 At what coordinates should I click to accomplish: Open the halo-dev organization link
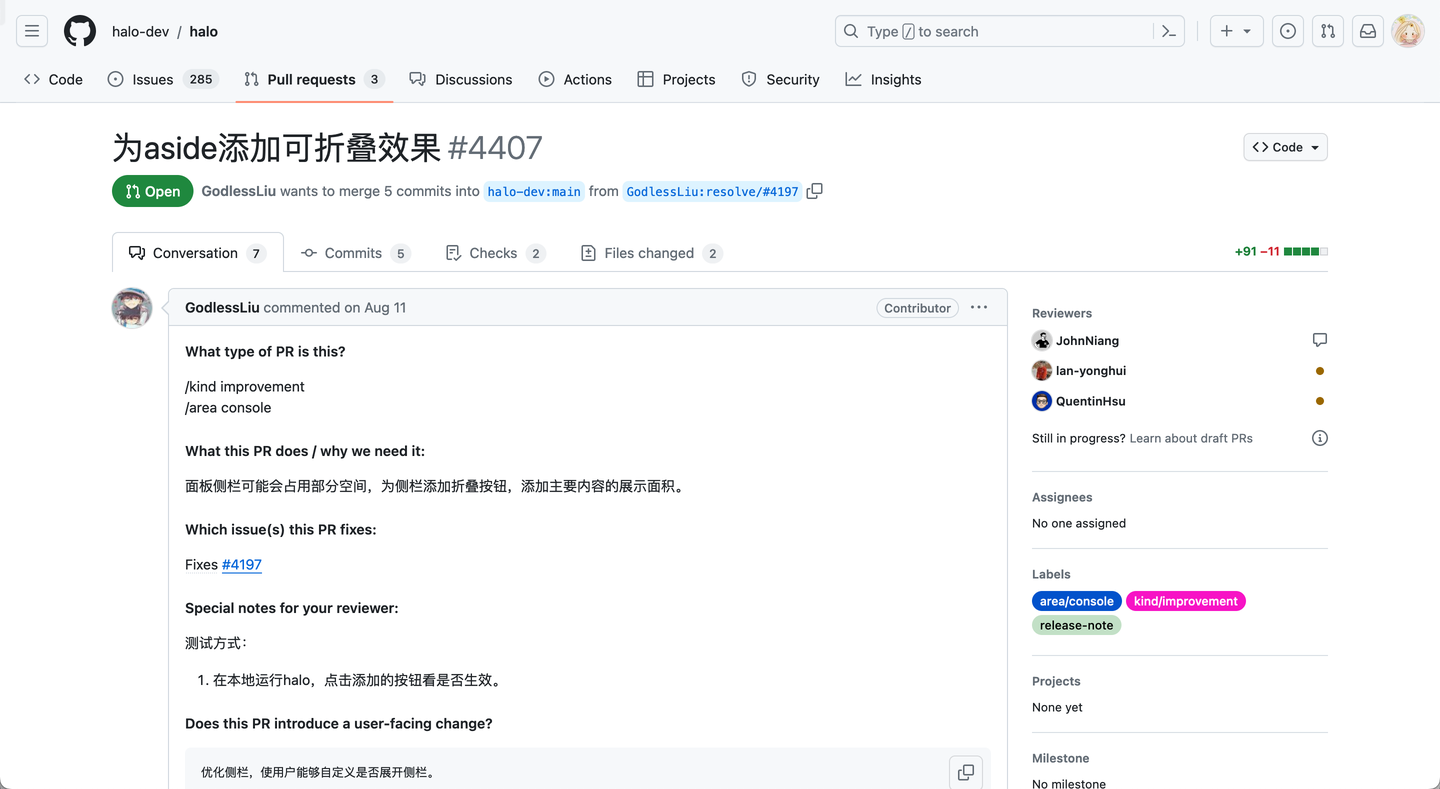(140, 31)
